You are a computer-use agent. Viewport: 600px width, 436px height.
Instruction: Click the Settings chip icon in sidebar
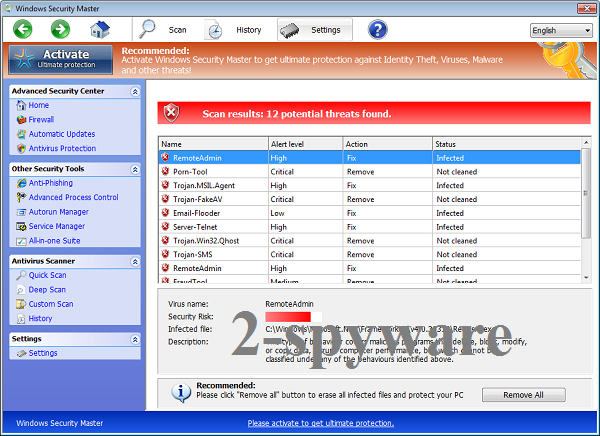(21, 353)
